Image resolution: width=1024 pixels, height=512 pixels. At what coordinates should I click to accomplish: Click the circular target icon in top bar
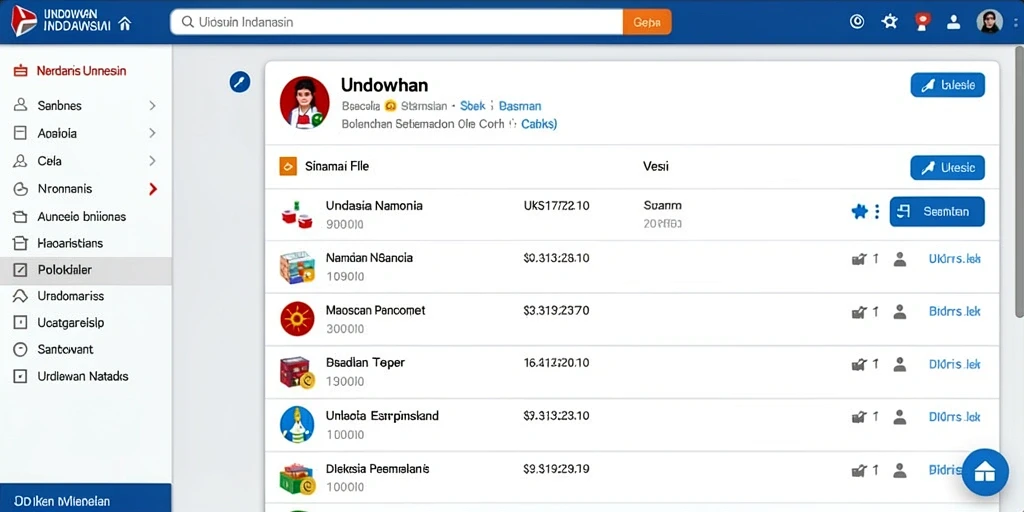(x=857, y=22)
